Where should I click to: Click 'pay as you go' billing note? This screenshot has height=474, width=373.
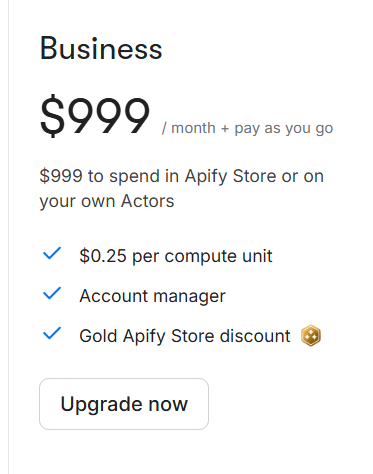284,129
